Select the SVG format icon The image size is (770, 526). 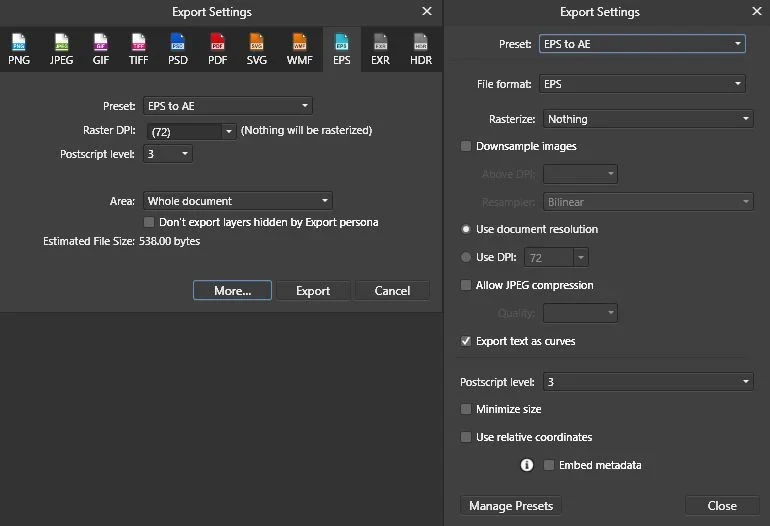click(x=257, y=49)
